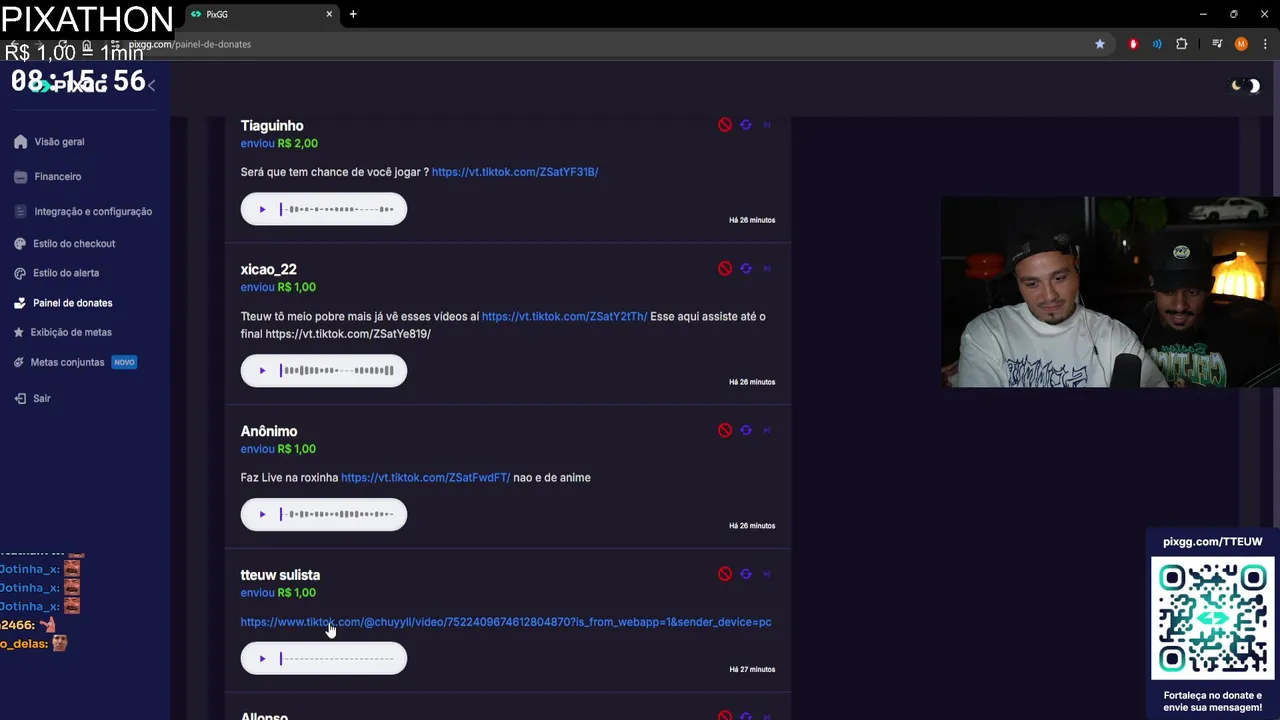Open Estilo do alerta
The width and height of the screenshot is (1280, 720).
click(66, 273)
